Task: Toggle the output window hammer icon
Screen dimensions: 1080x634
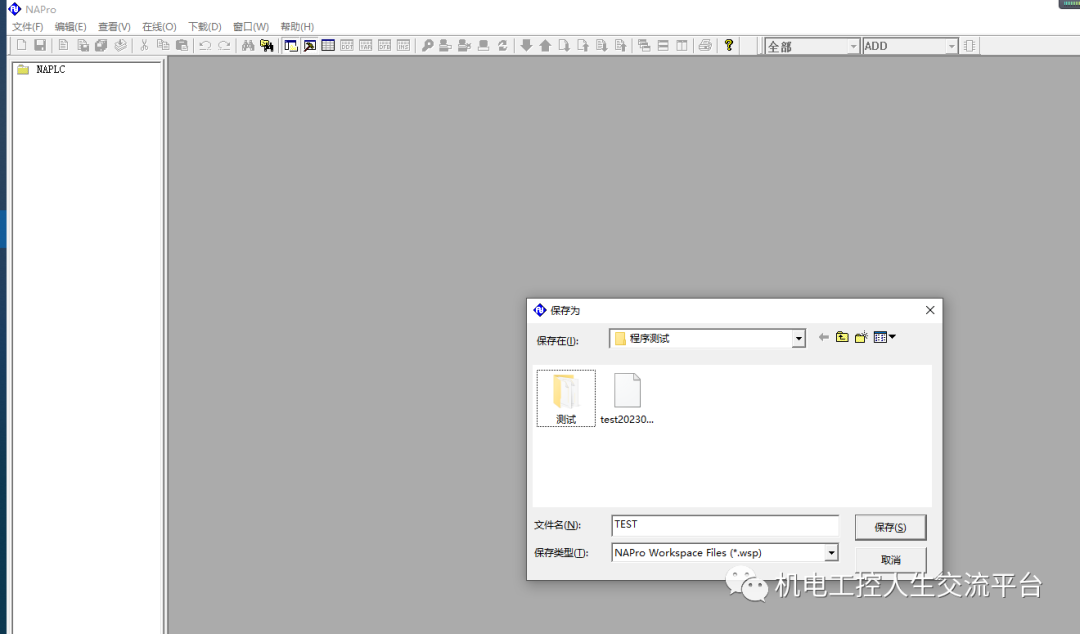Action: coord(310,45)
